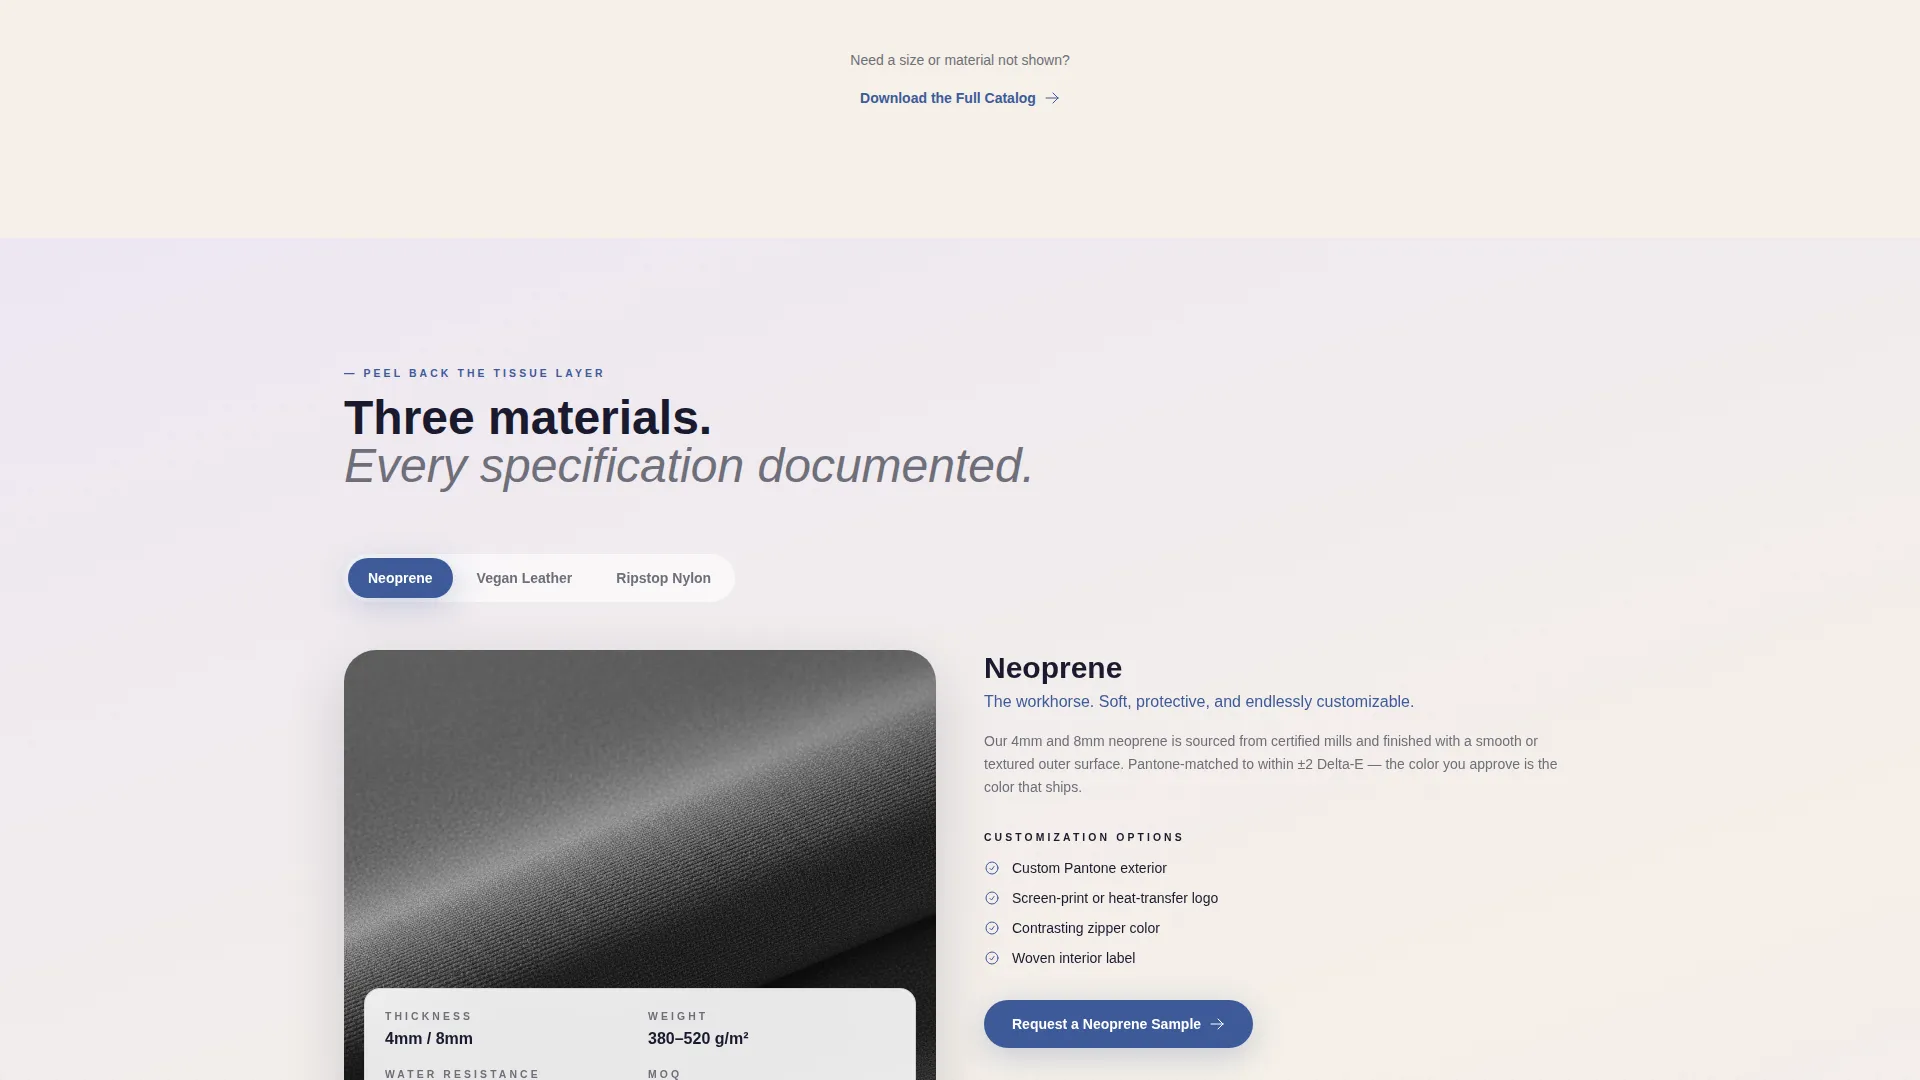The image size is (1920, 1080).
Task: Click the check icon beside Woven interior label
Action: pos(992,958)
